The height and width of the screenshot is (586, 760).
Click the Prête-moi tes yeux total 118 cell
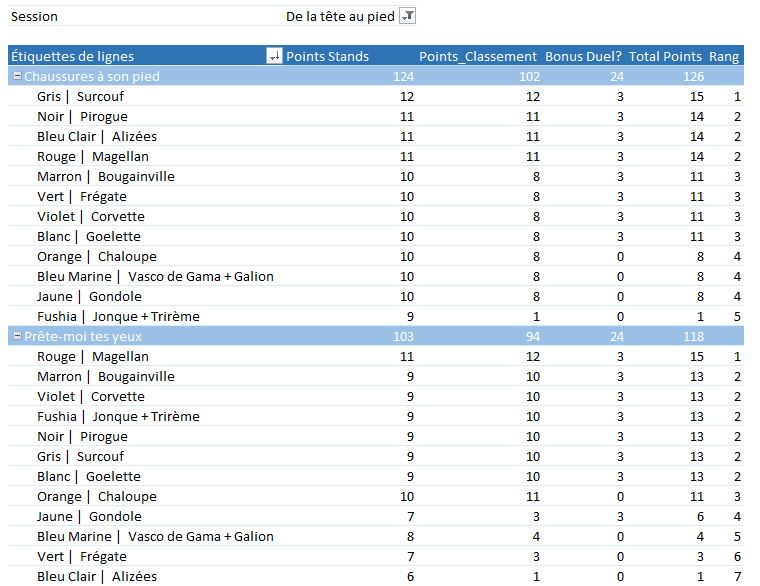click(x=691, y=336)
